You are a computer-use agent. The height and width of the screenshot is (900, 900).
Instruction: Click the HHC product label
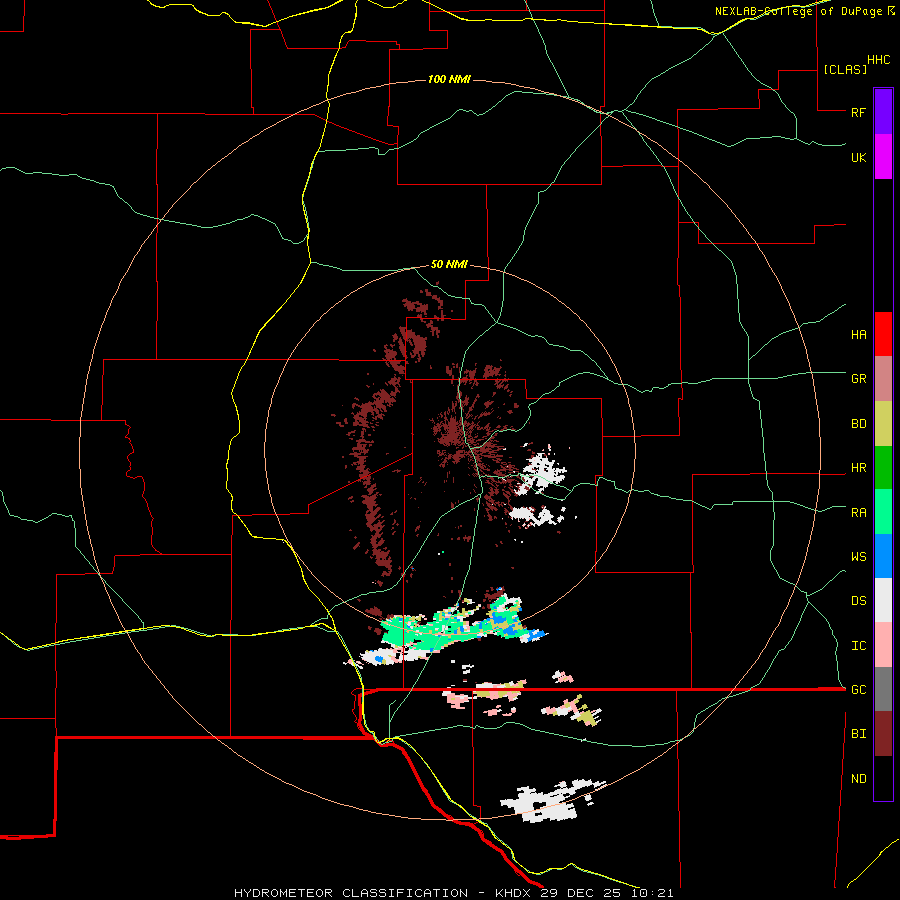coord(878,60)
